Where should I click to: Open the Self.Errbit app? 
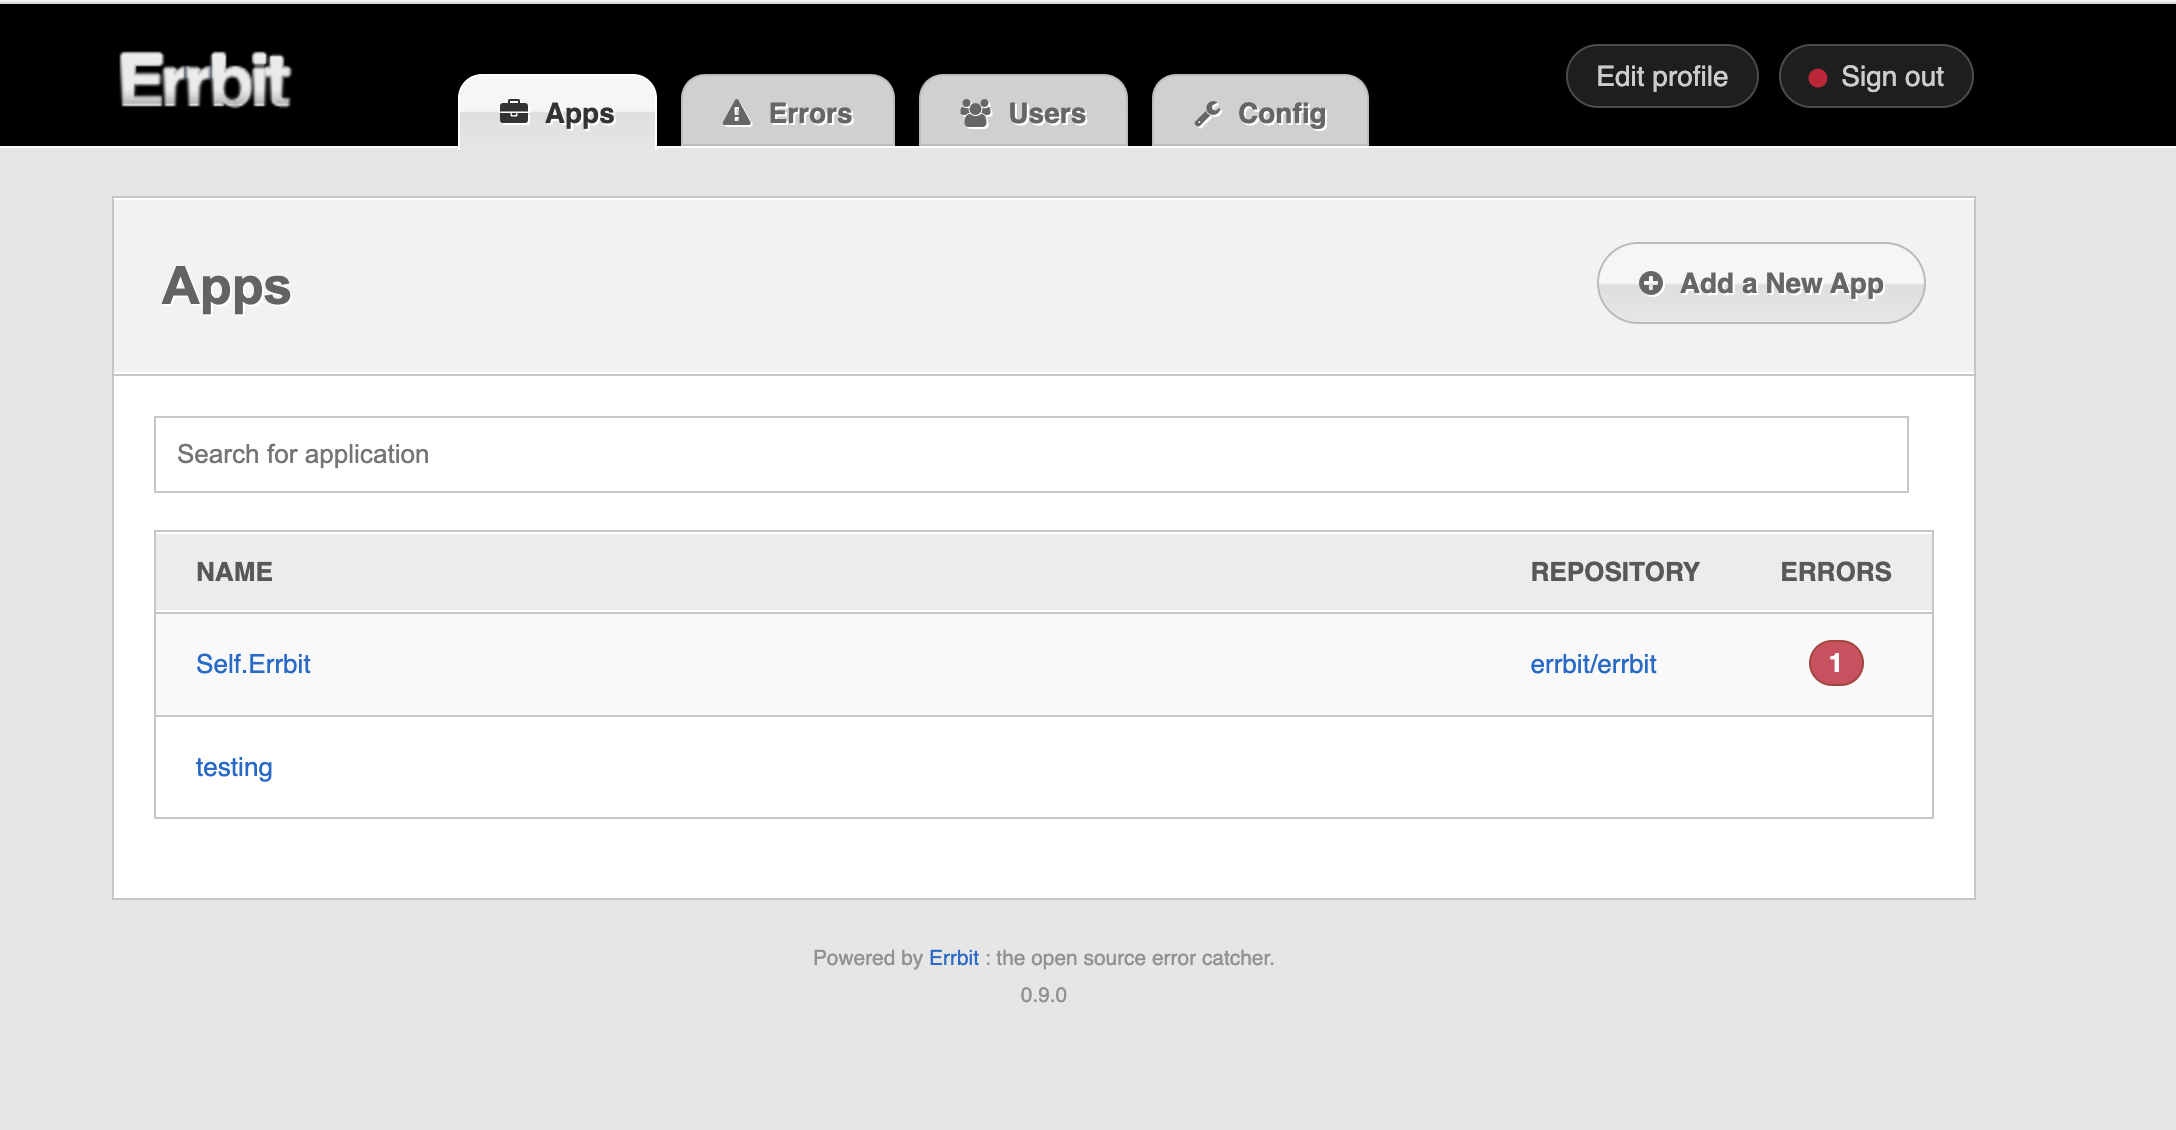253,664
